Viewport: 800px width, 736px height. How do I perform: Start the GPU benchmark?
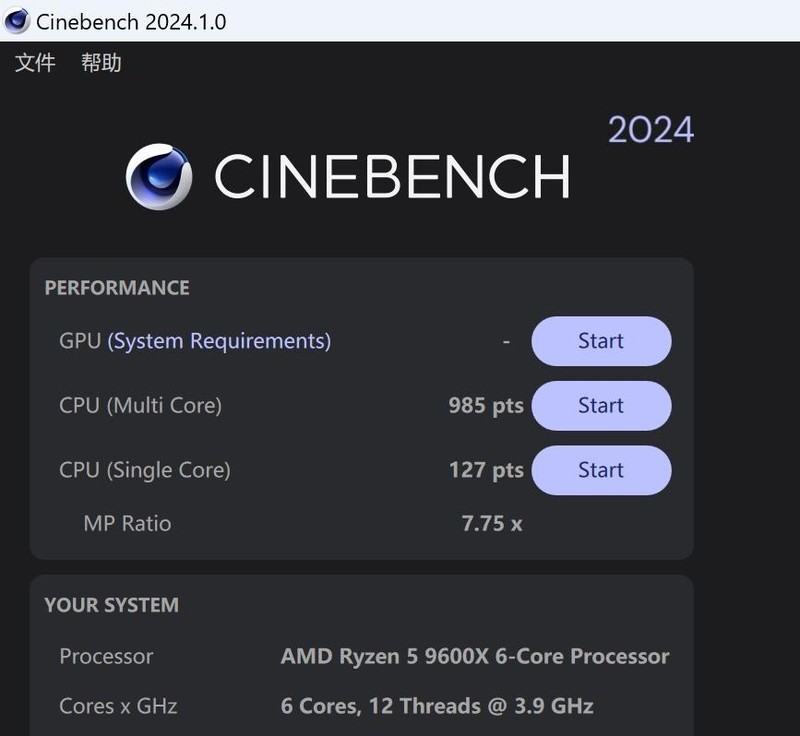tap(601, 341)
